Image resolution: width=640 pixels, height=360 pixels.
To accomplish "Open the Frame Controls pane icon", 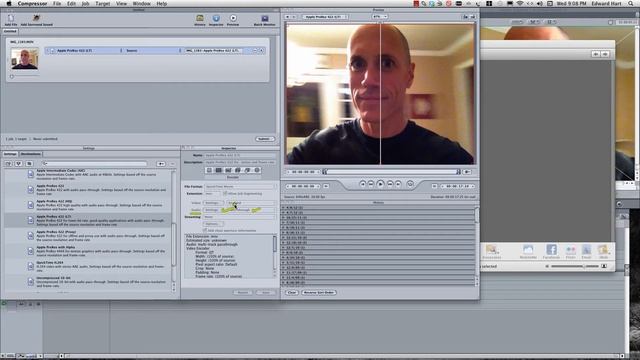I will click(x=228, y=170).
